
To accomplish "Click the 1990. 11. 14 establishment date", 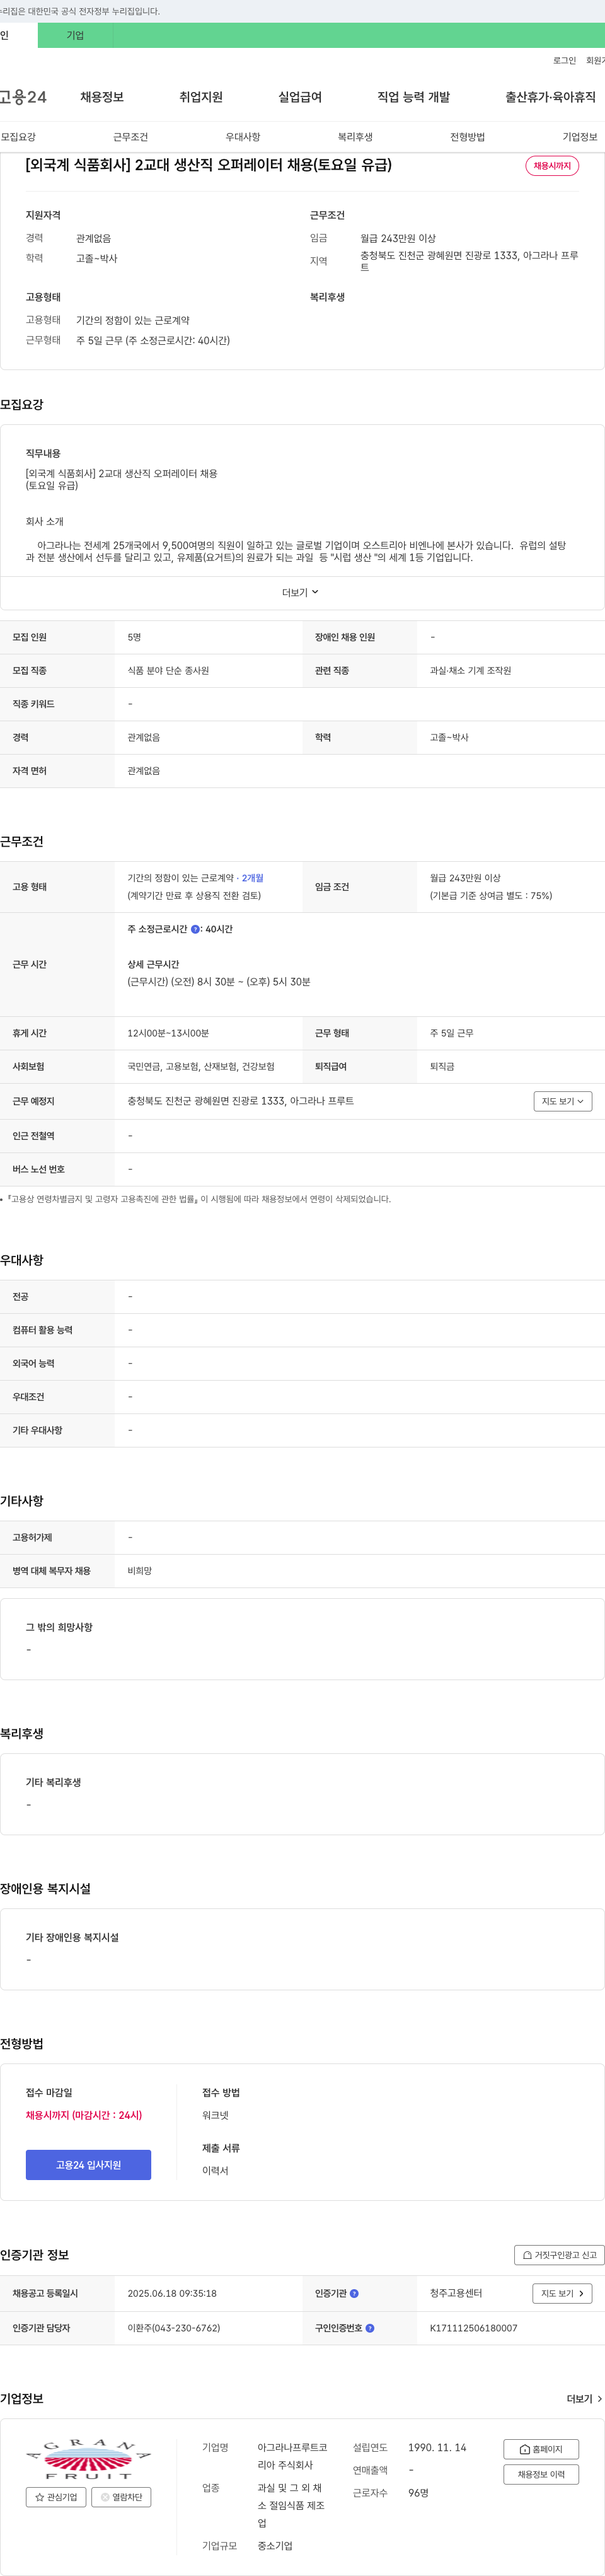I will (437, 2447).
